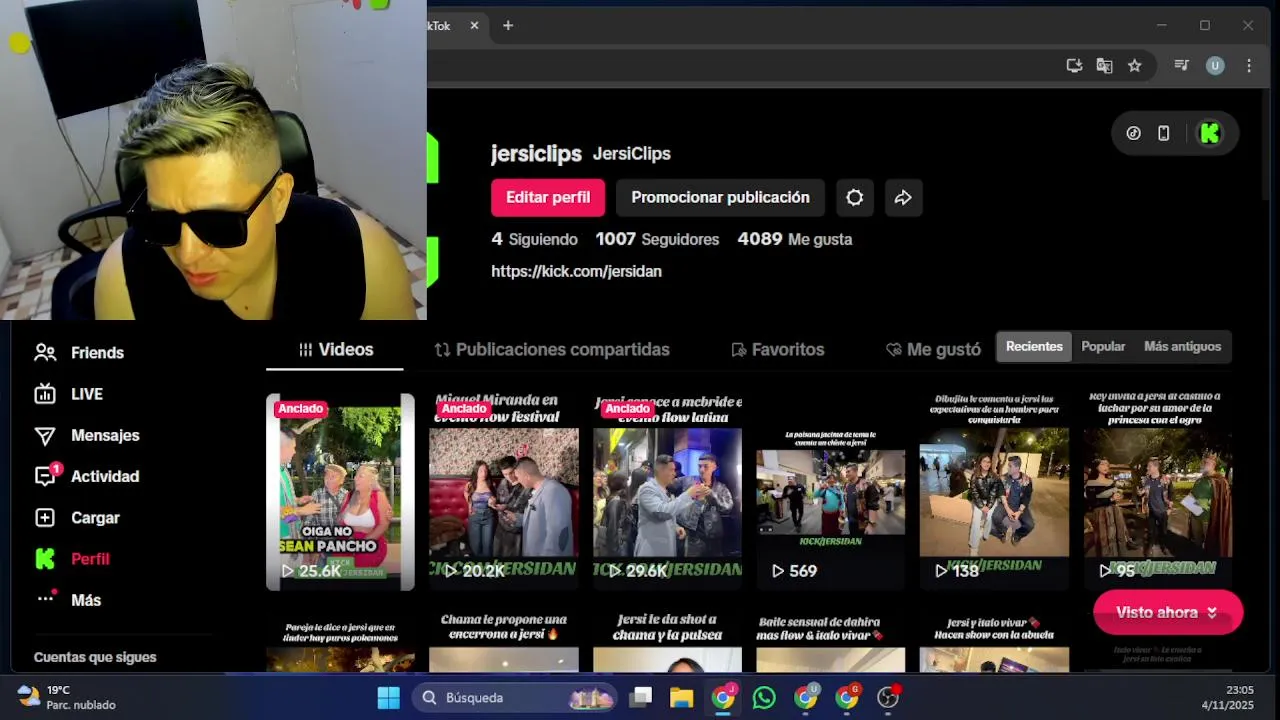Open Chrome with U profile badge in taskbar
Screen dimensions: 1280x720
coord(806,697)
